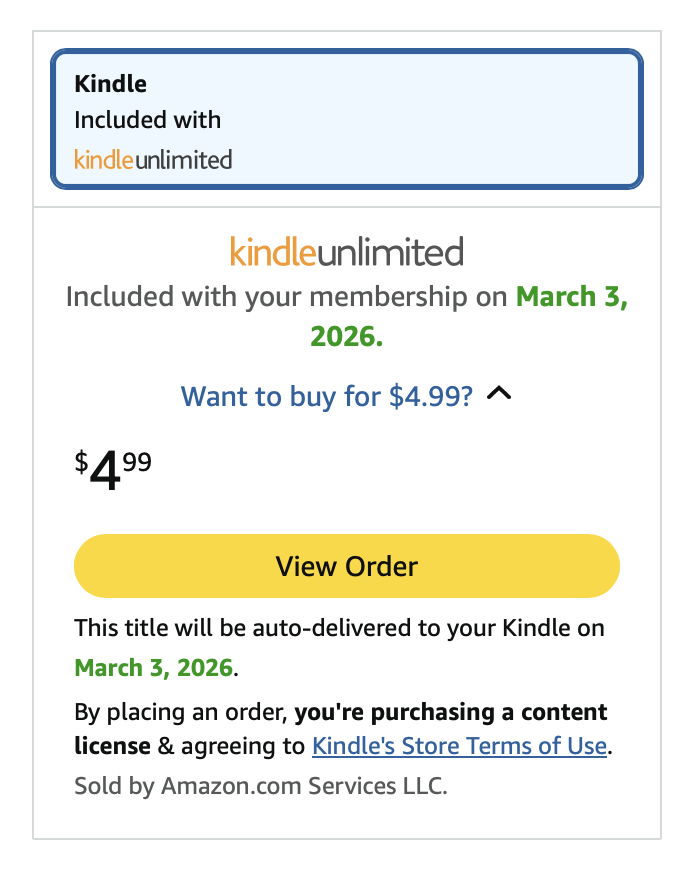
Task: Click the dollar sign beside the price
Action: [x=81, y=461]
